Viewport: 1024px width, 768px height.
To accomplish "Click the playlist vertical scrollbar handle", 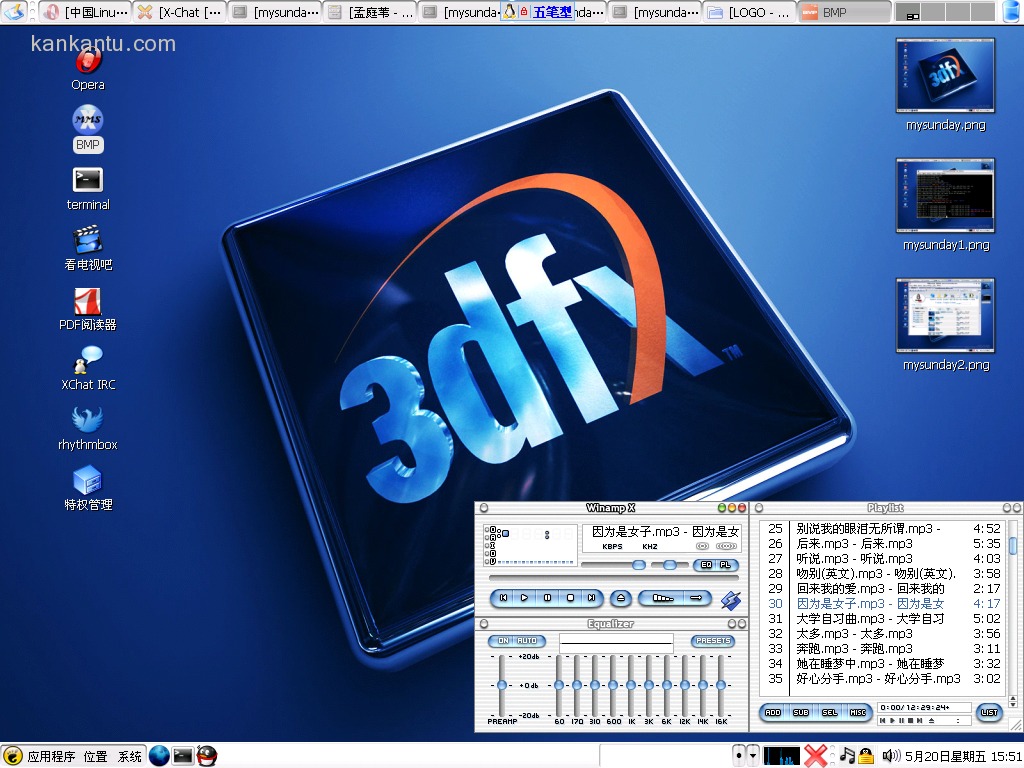I will (x=1013, y=545).
